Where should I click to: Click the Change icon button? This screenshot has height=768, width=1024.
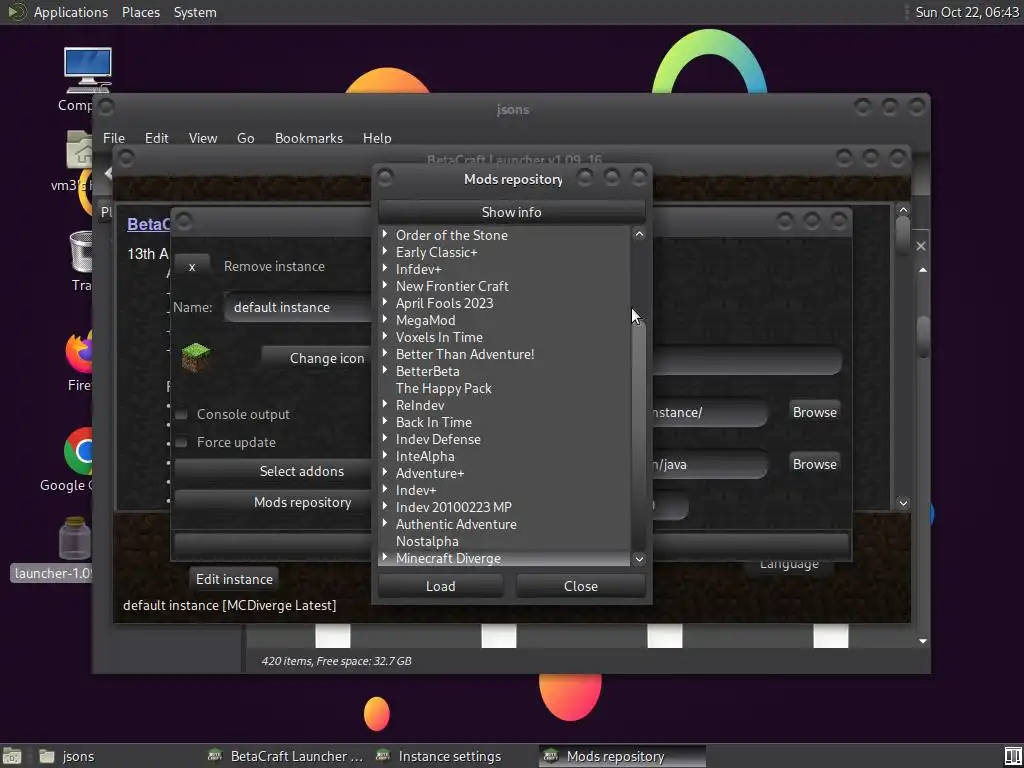click(x=317, y=358)
